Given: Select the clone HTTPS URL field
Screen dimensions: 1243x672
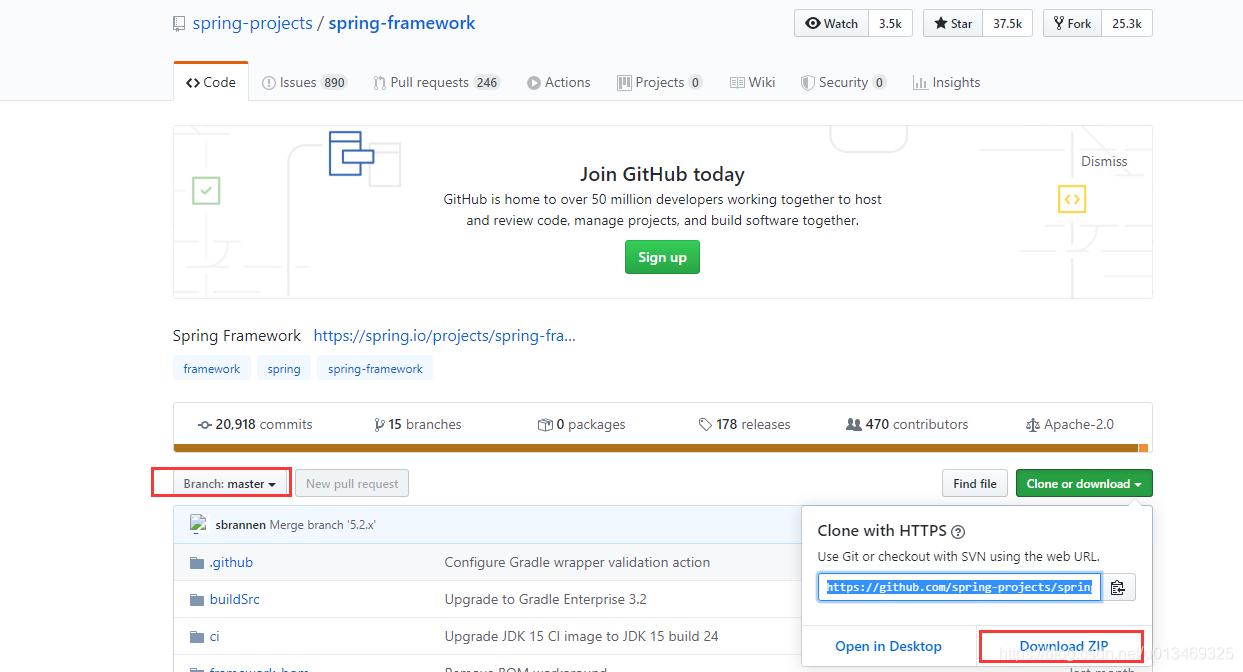Looking at the screenshot, I should (x=959, y=587).
